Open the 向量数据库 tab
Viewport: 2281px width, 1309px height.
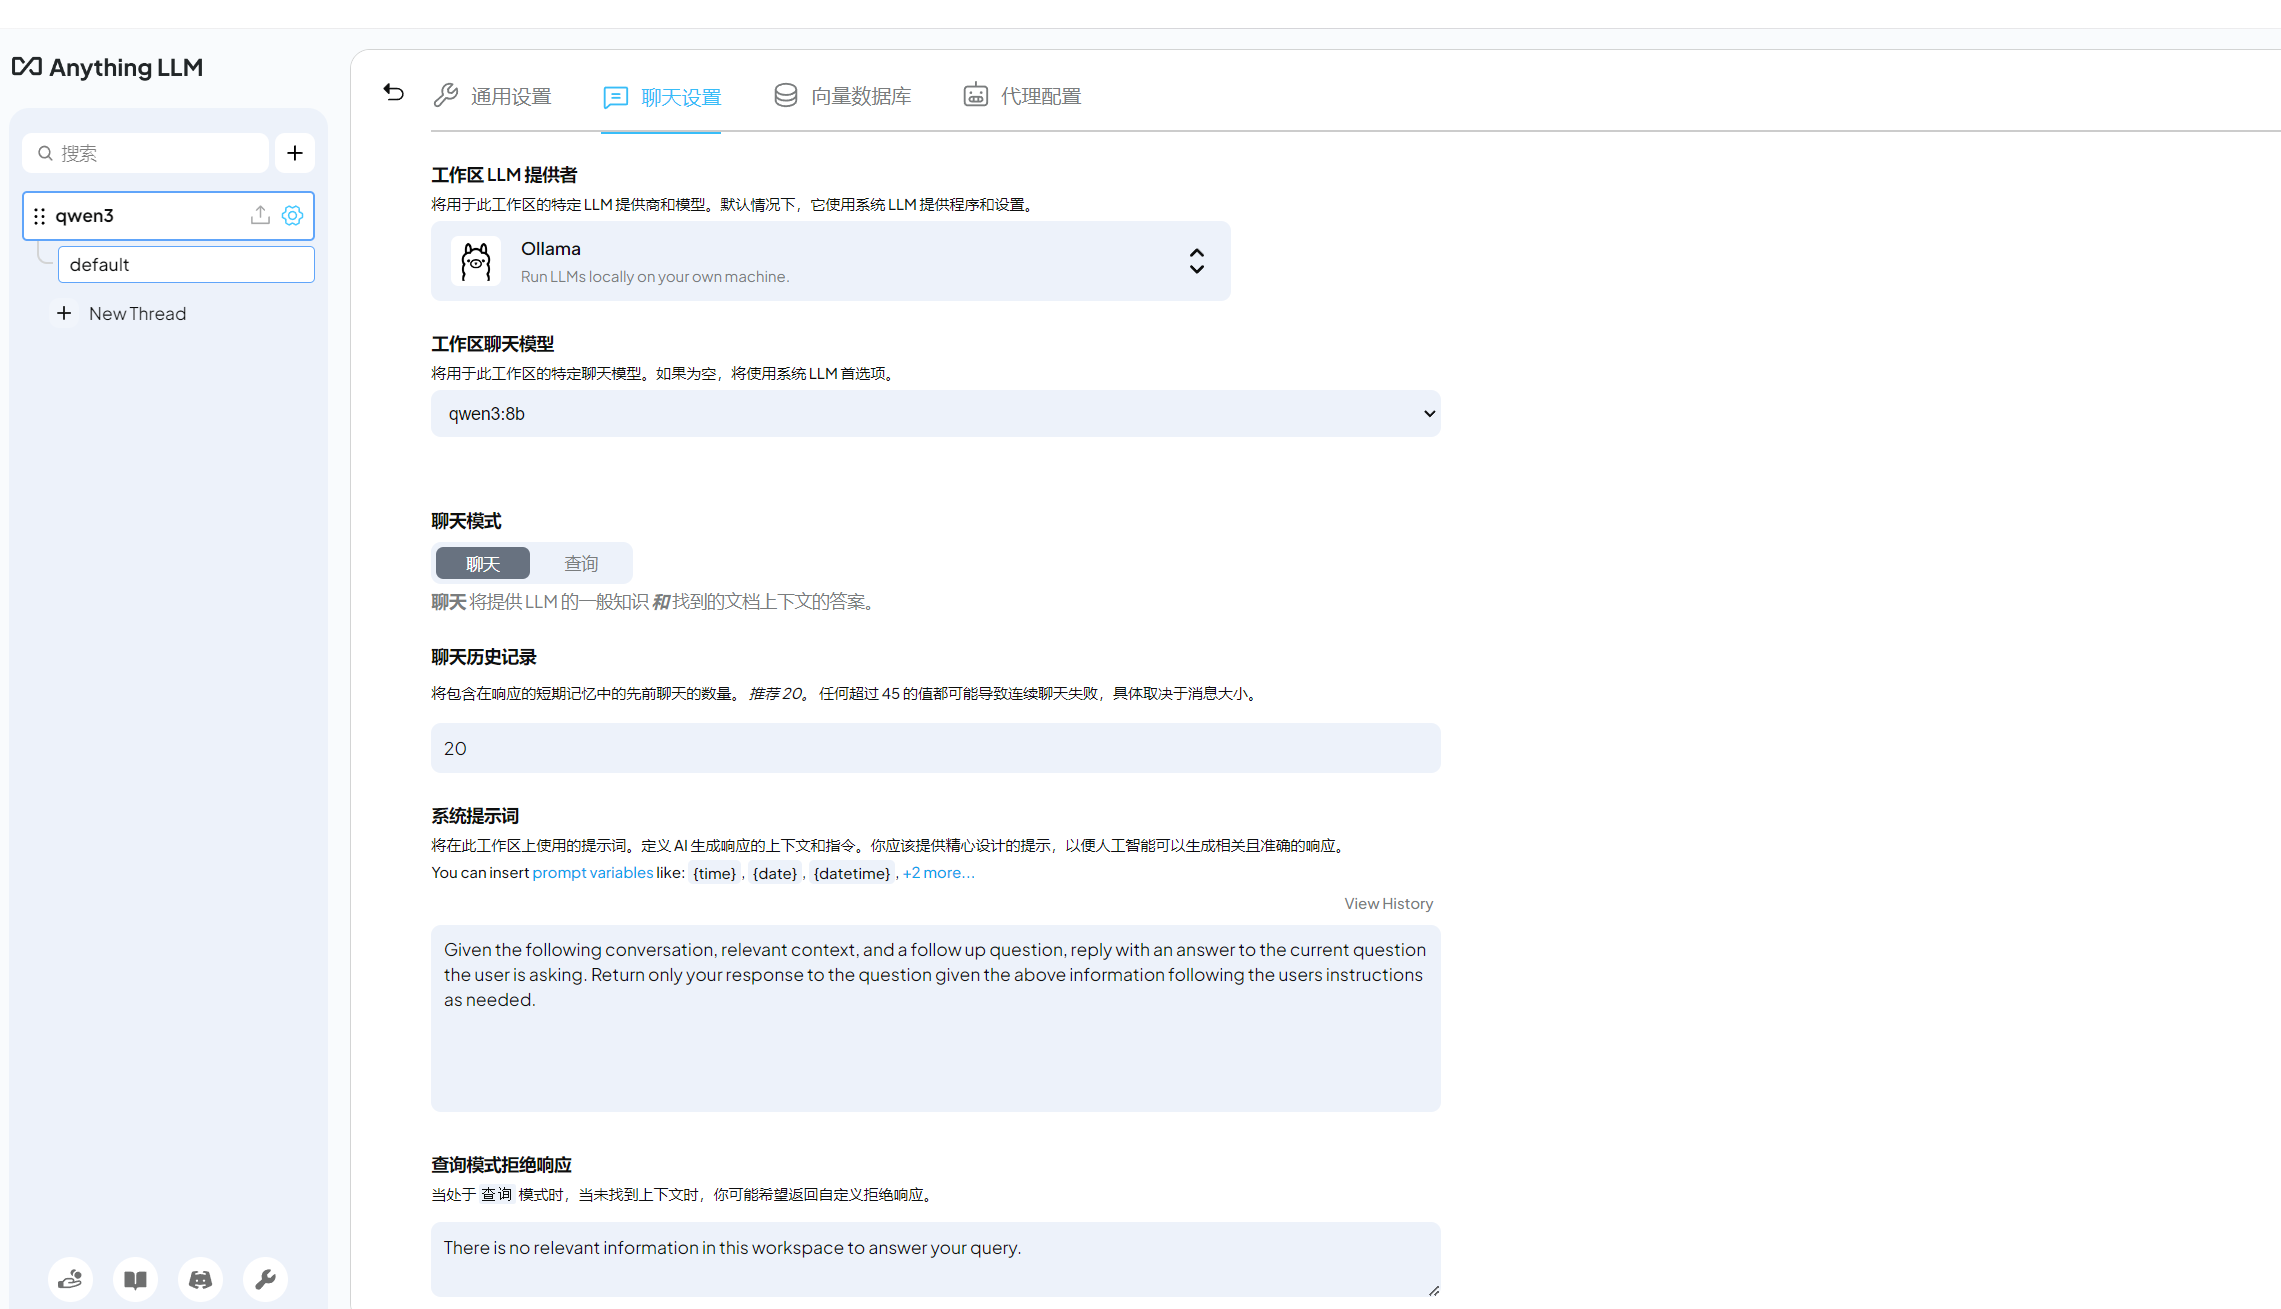(x=842, y=96)
